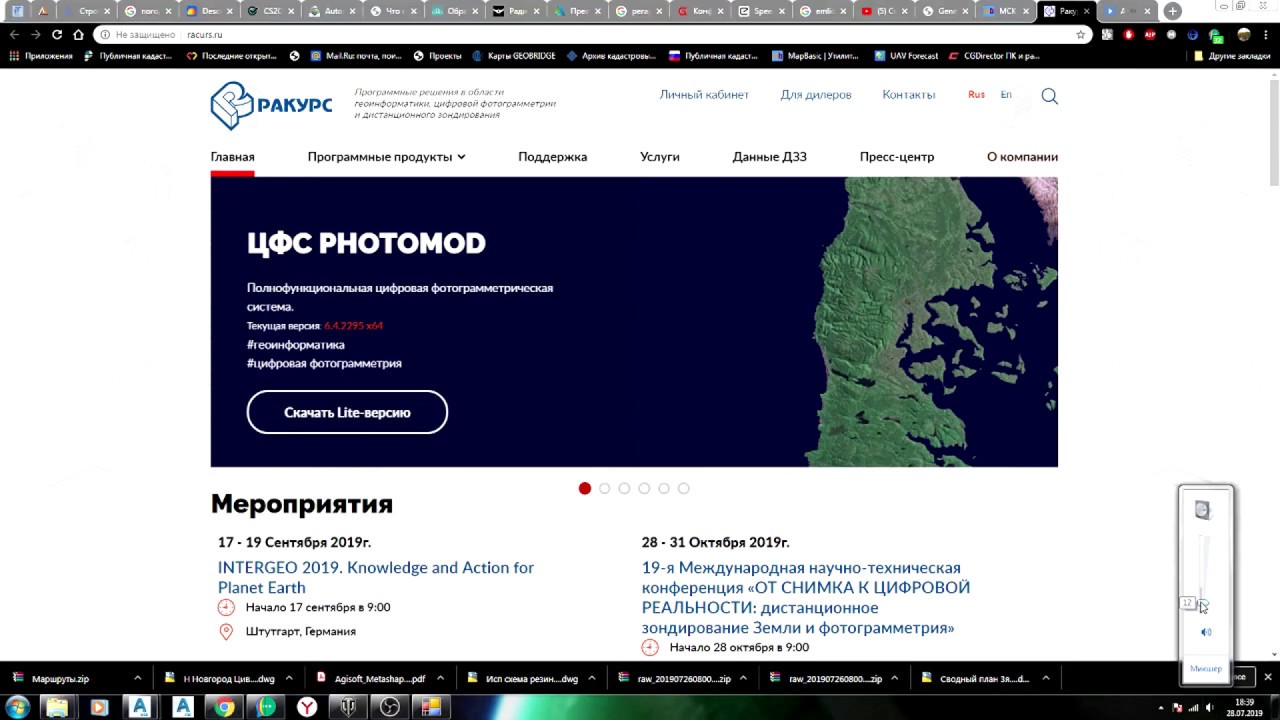Open the browser home page icon
The width and height of the screenshot is (1280, 720).
pos(78,34)
